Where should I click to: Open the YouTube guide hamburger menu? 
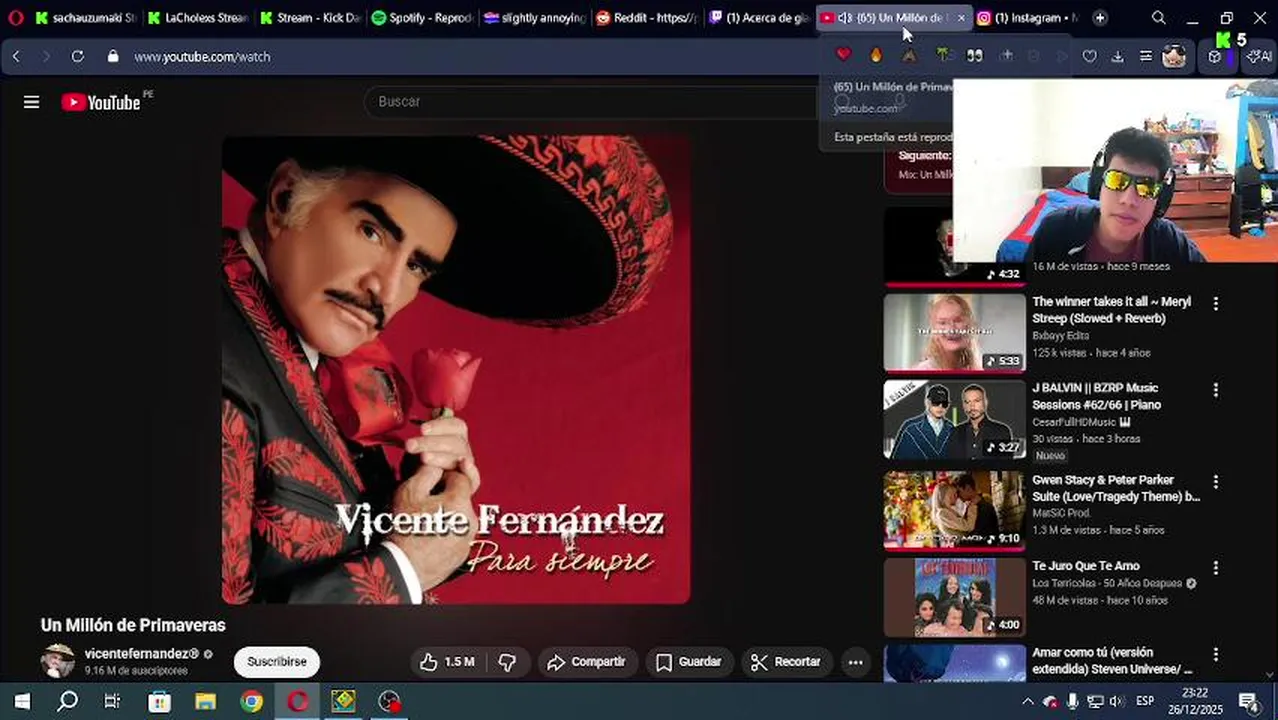click(x=31, y=102)
